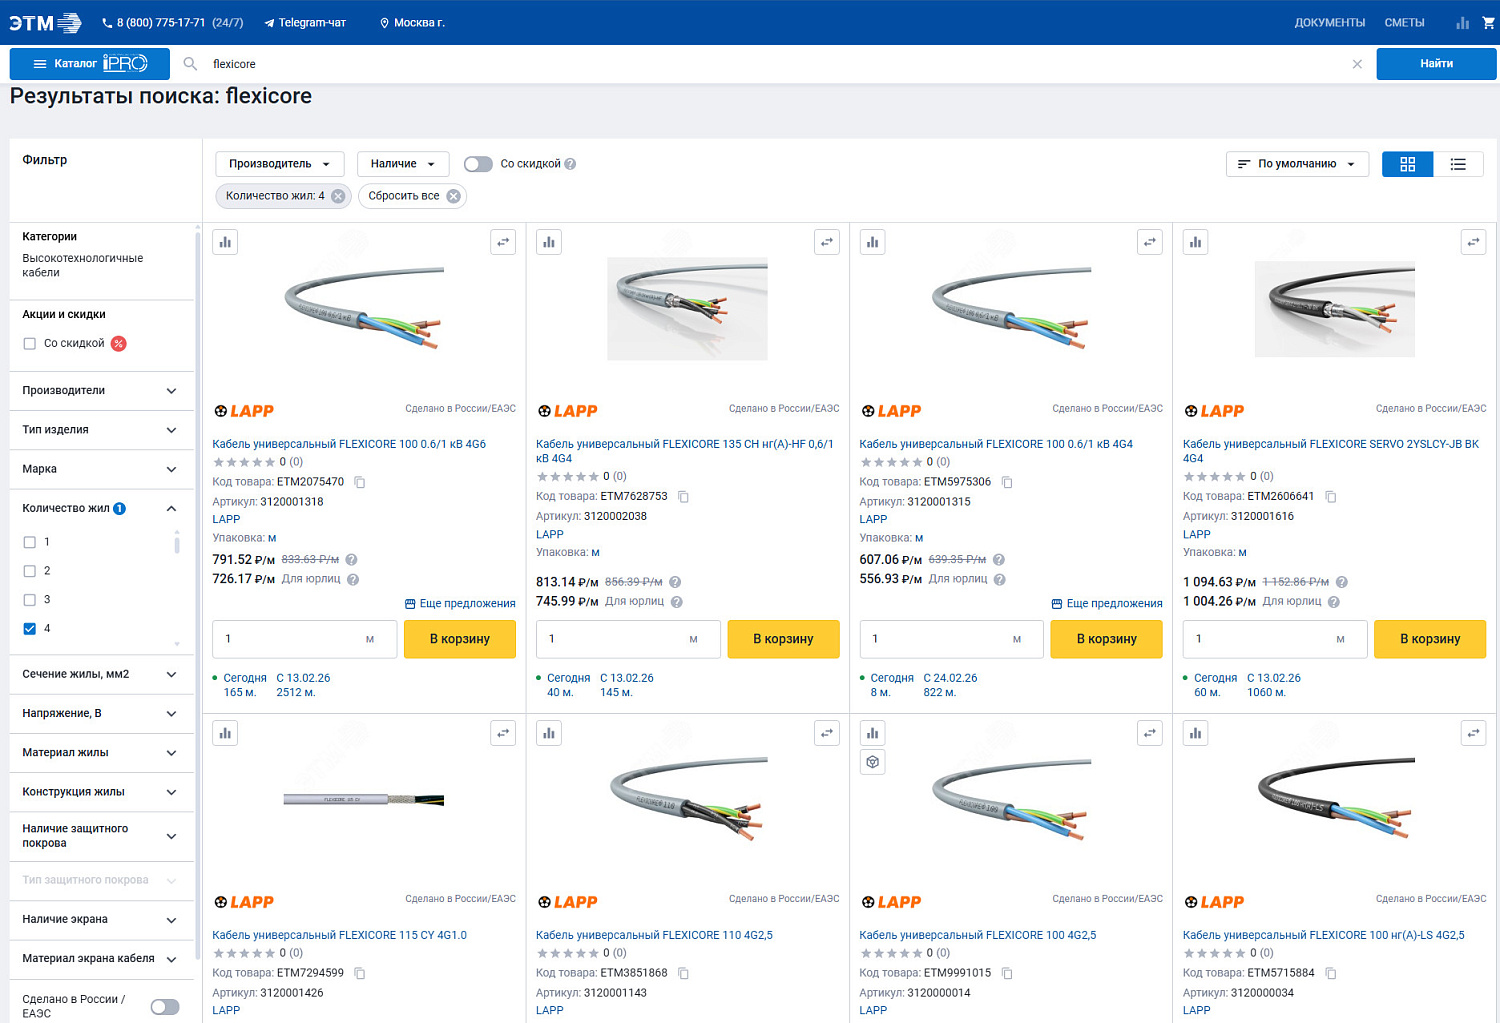The image size is (1500, 1023).
Task: Open FLEXICORE 110 4G2,5 product link
Action: [x=654, y=936]
